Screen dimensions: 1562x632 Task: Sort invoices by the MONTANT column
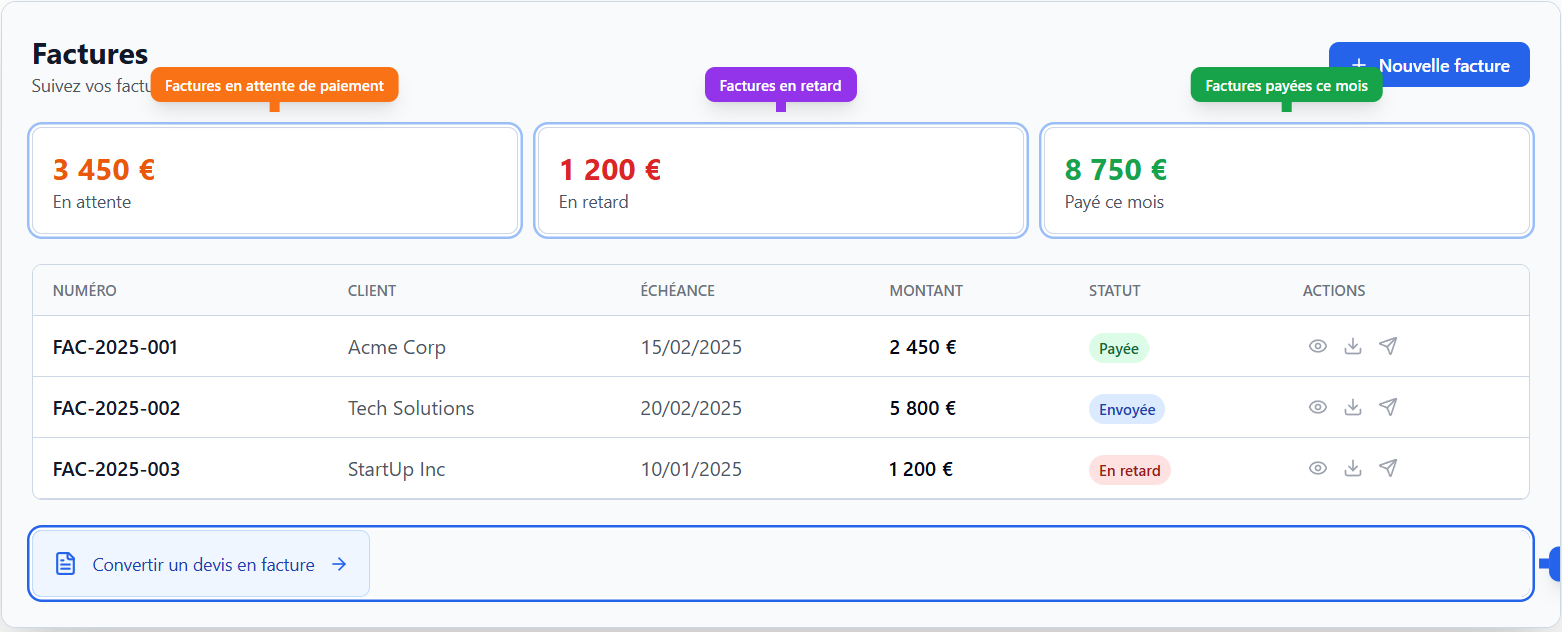click(926, 290)
